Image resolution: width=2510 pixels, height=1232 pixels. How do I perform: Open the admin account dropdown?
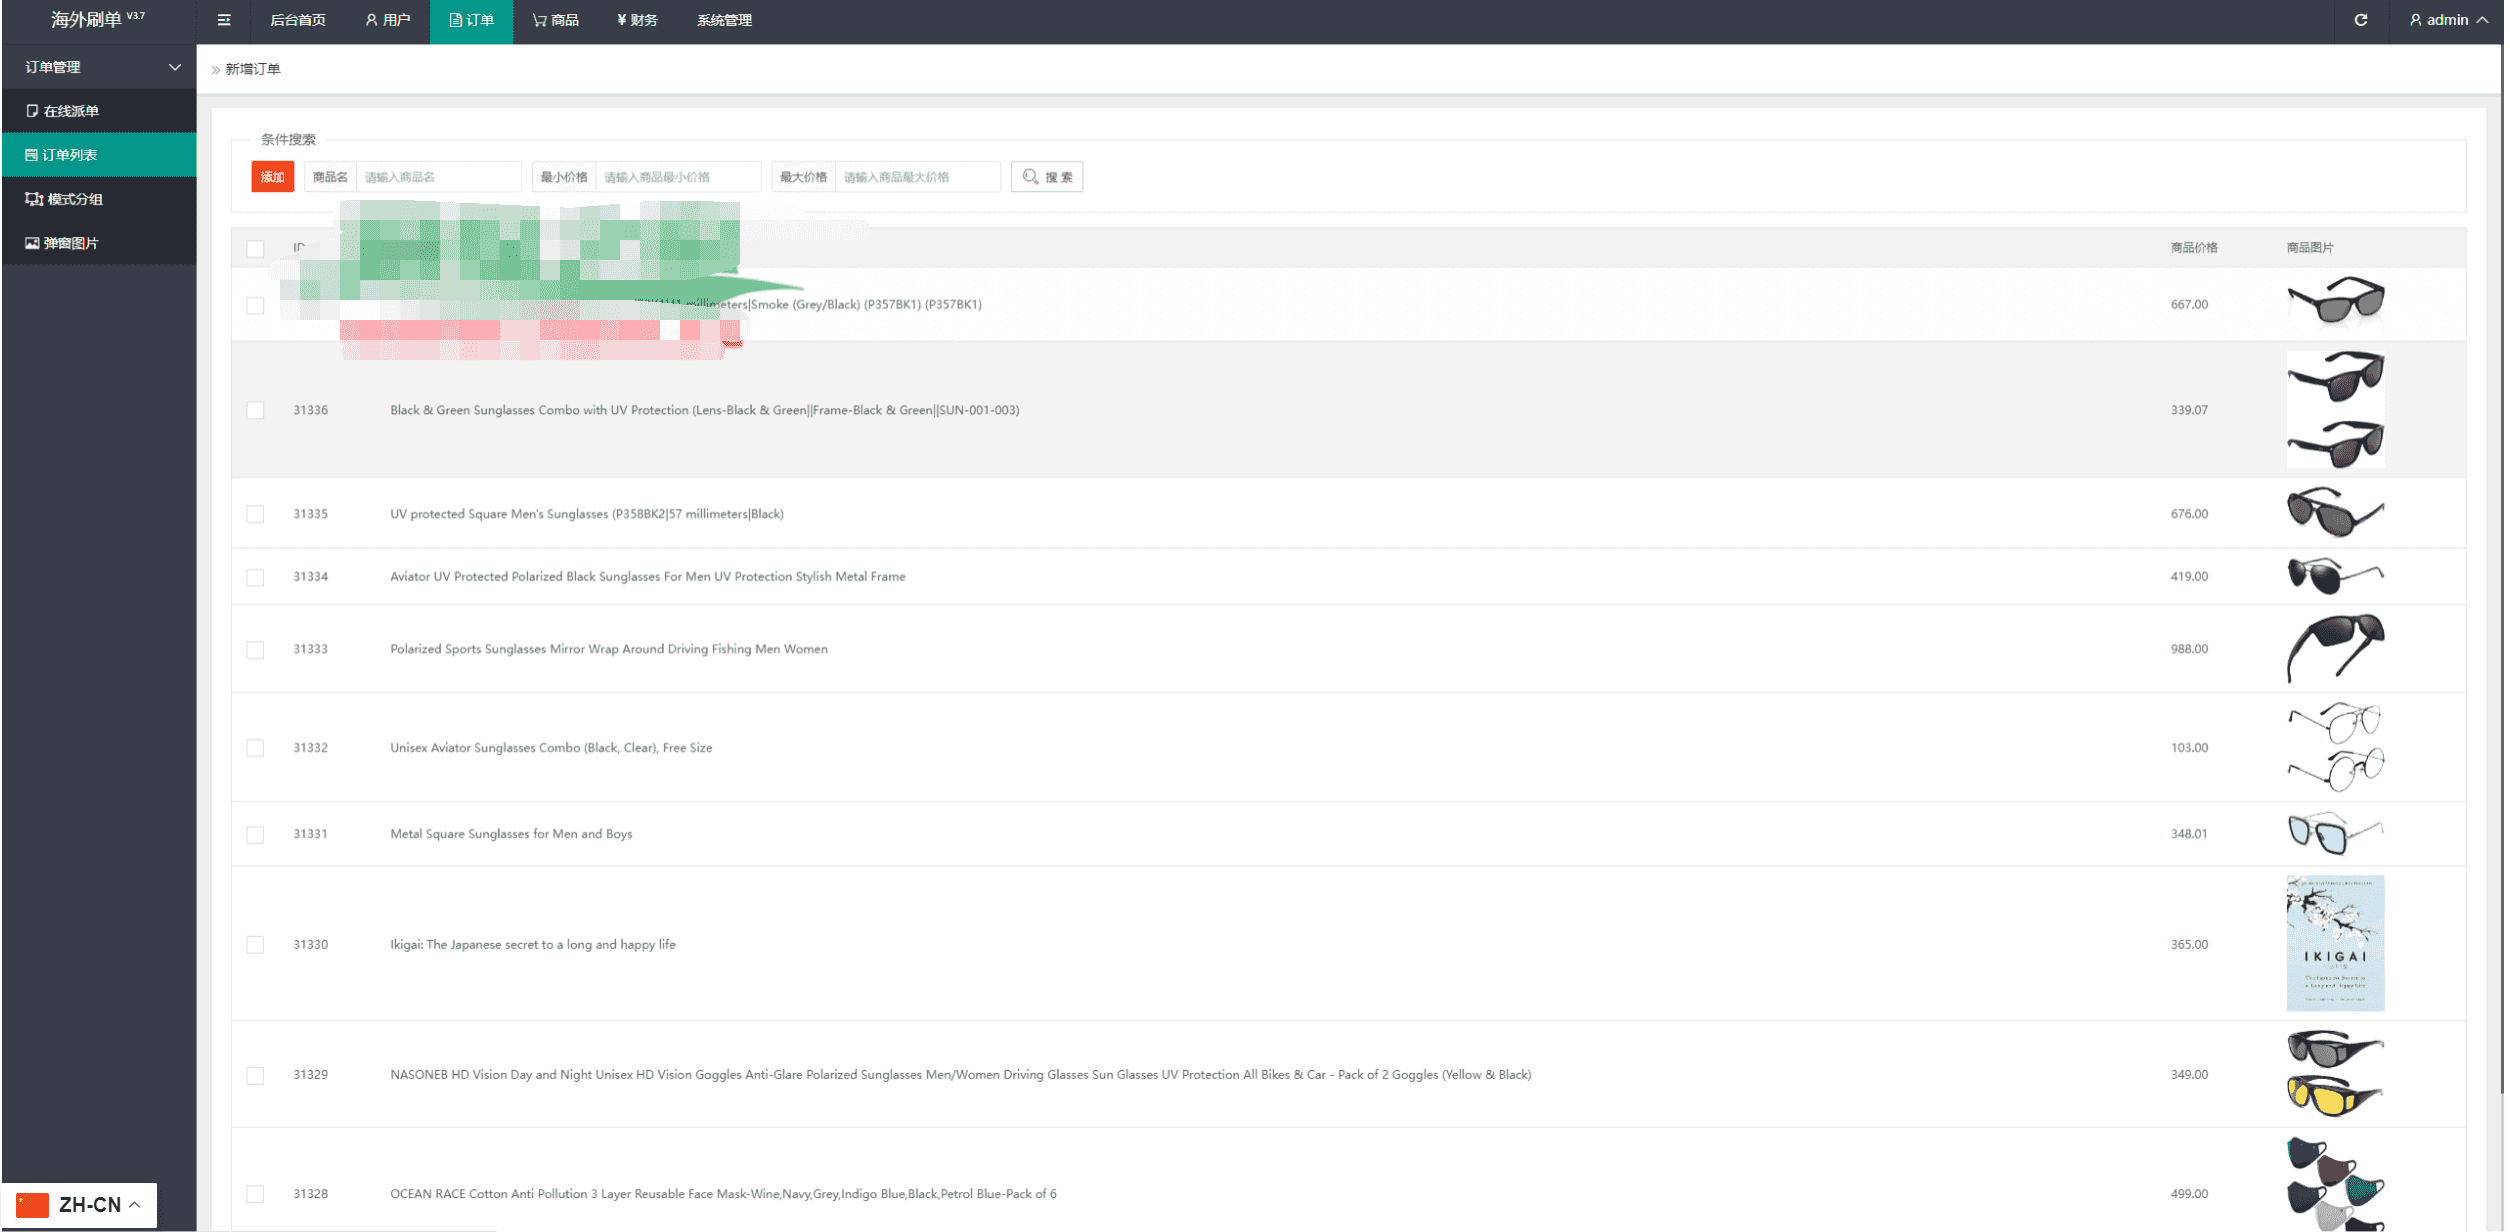click(2448, 20)
